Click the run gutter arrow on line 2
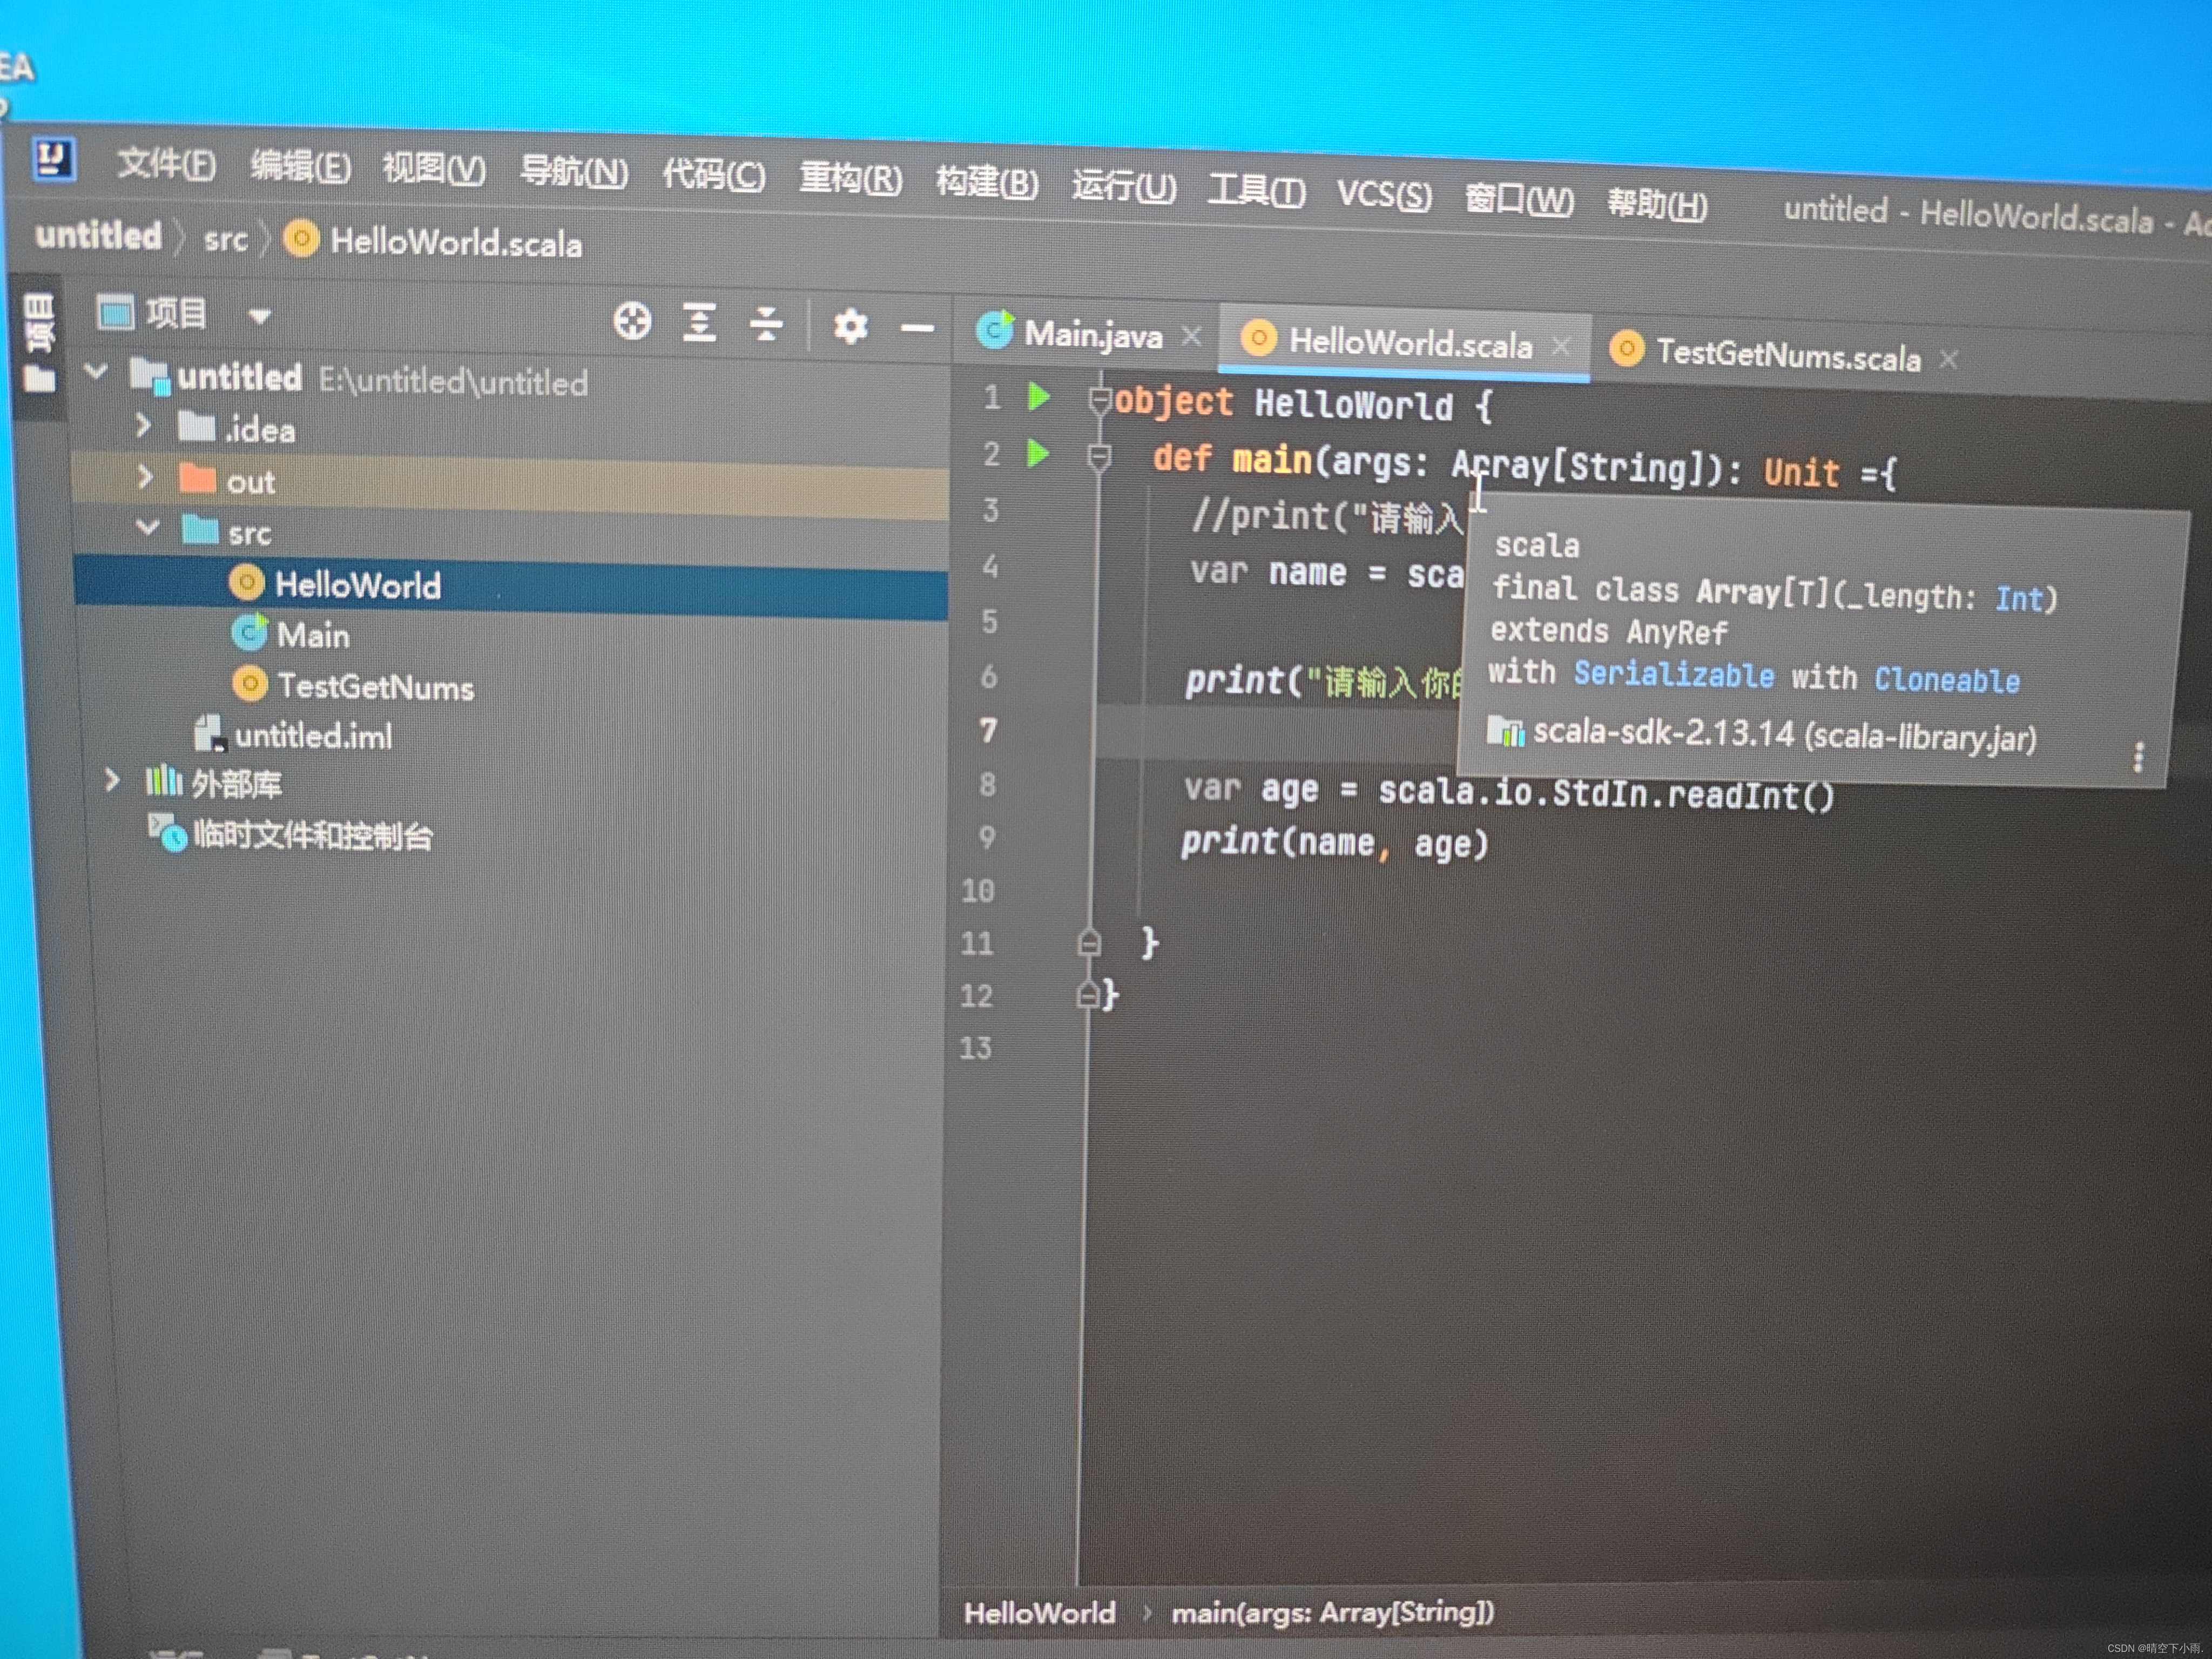2212x1659 pixels. (1038, 454)
